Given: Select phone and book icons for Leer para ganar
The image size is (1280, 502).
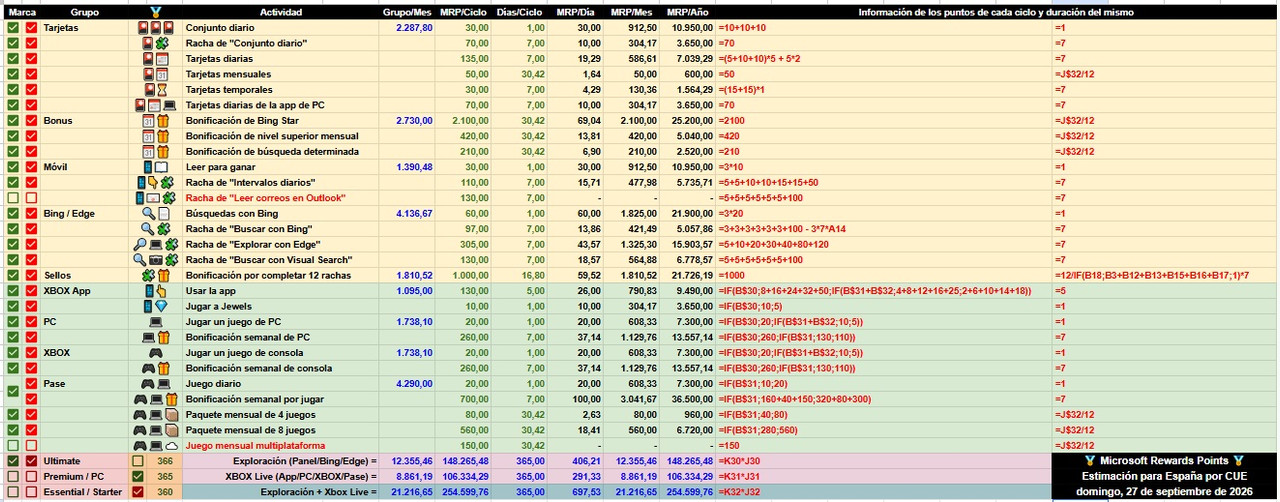Looking at the screenshot, I should tap(155, 167).
